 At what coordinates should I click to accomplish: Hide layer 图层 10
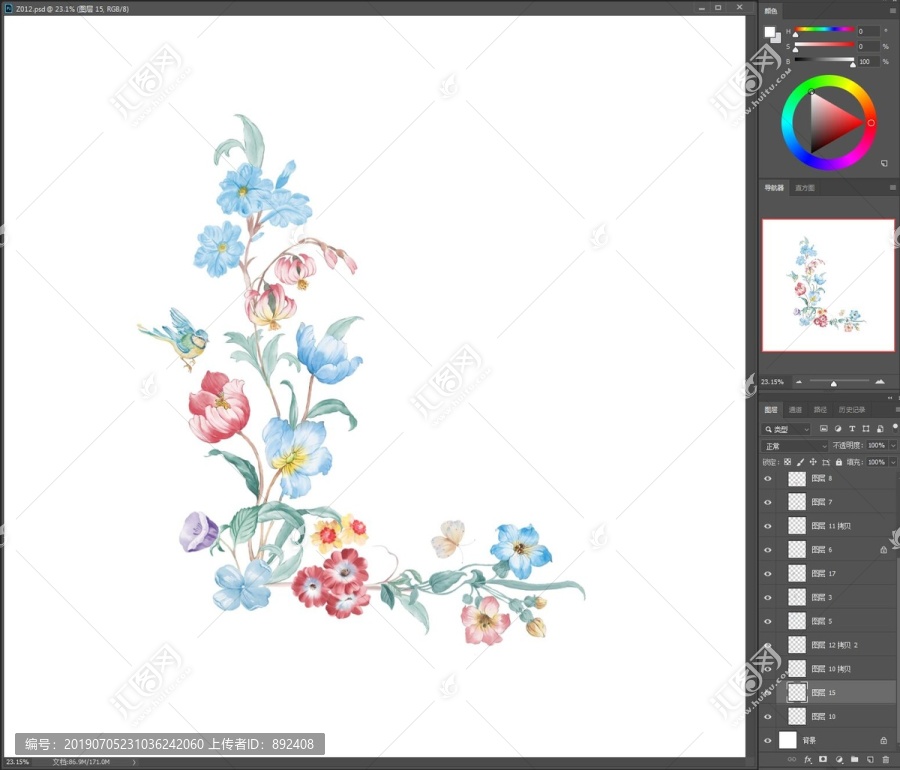pos(768,717)
